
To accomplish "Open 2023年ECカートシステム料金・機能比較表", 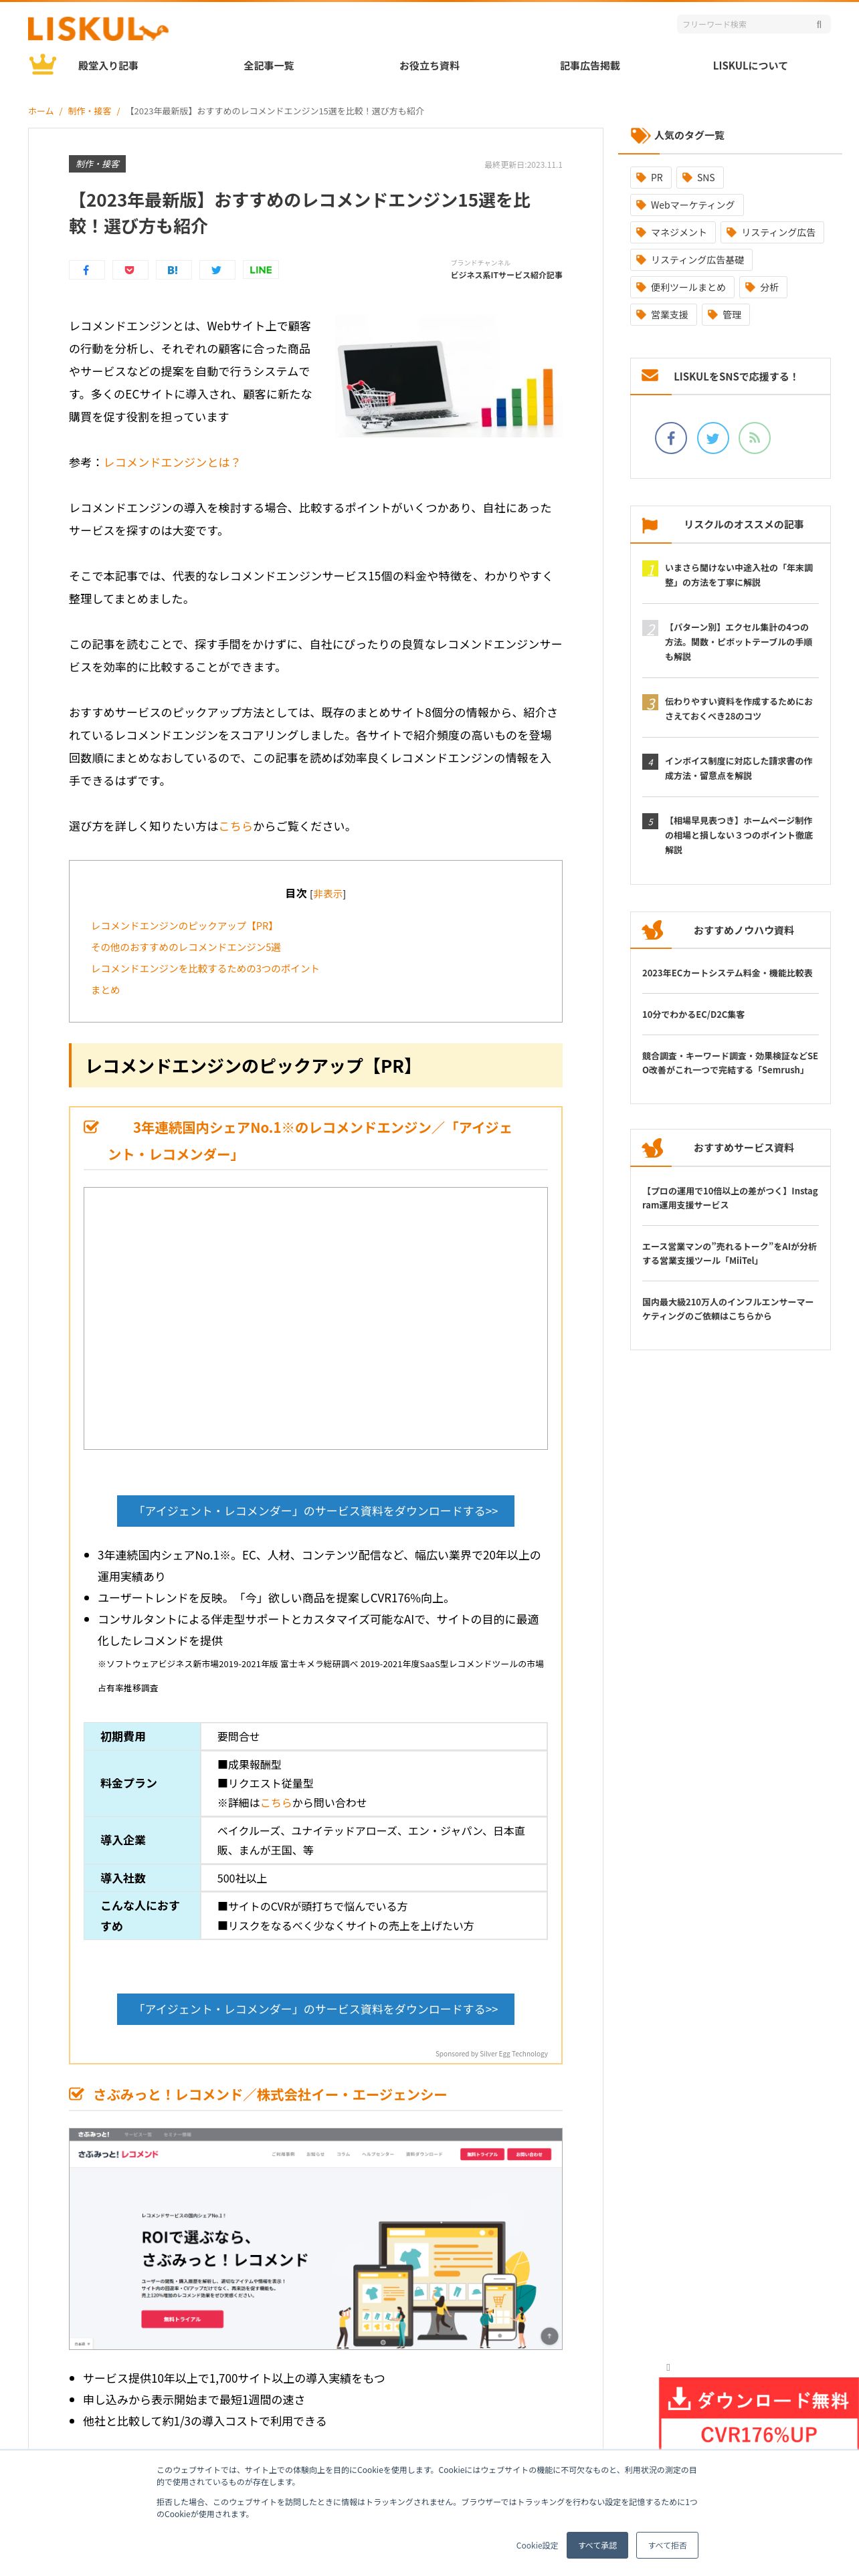I will (x=727, y=973).
